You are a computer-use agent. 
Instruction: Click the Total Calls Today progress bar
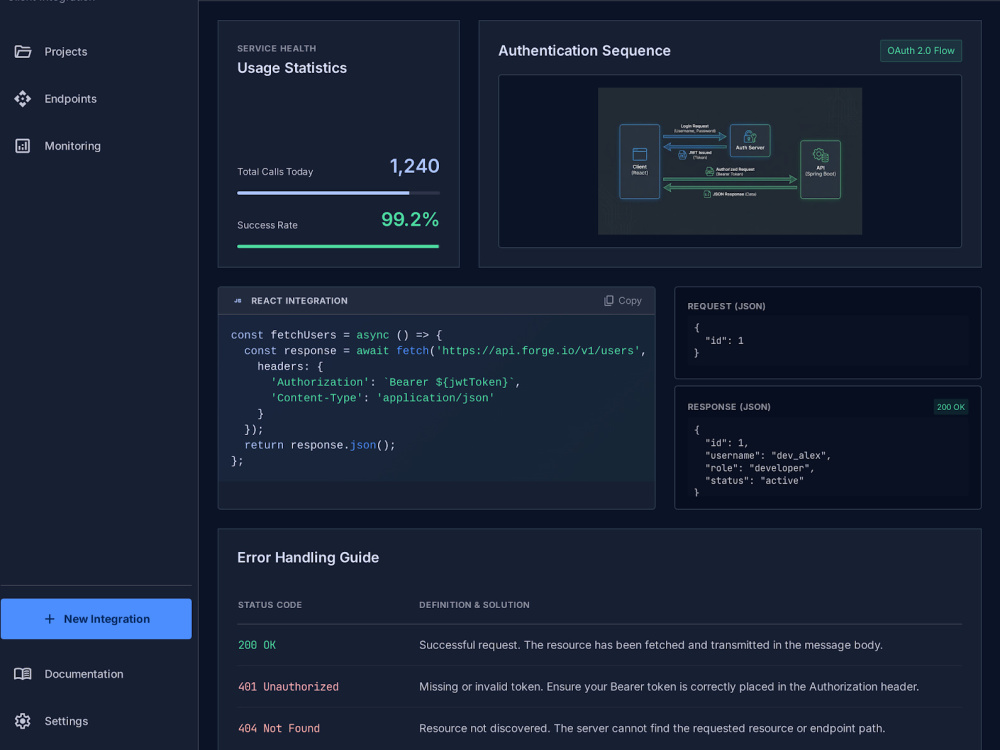(x=338, y=193)
